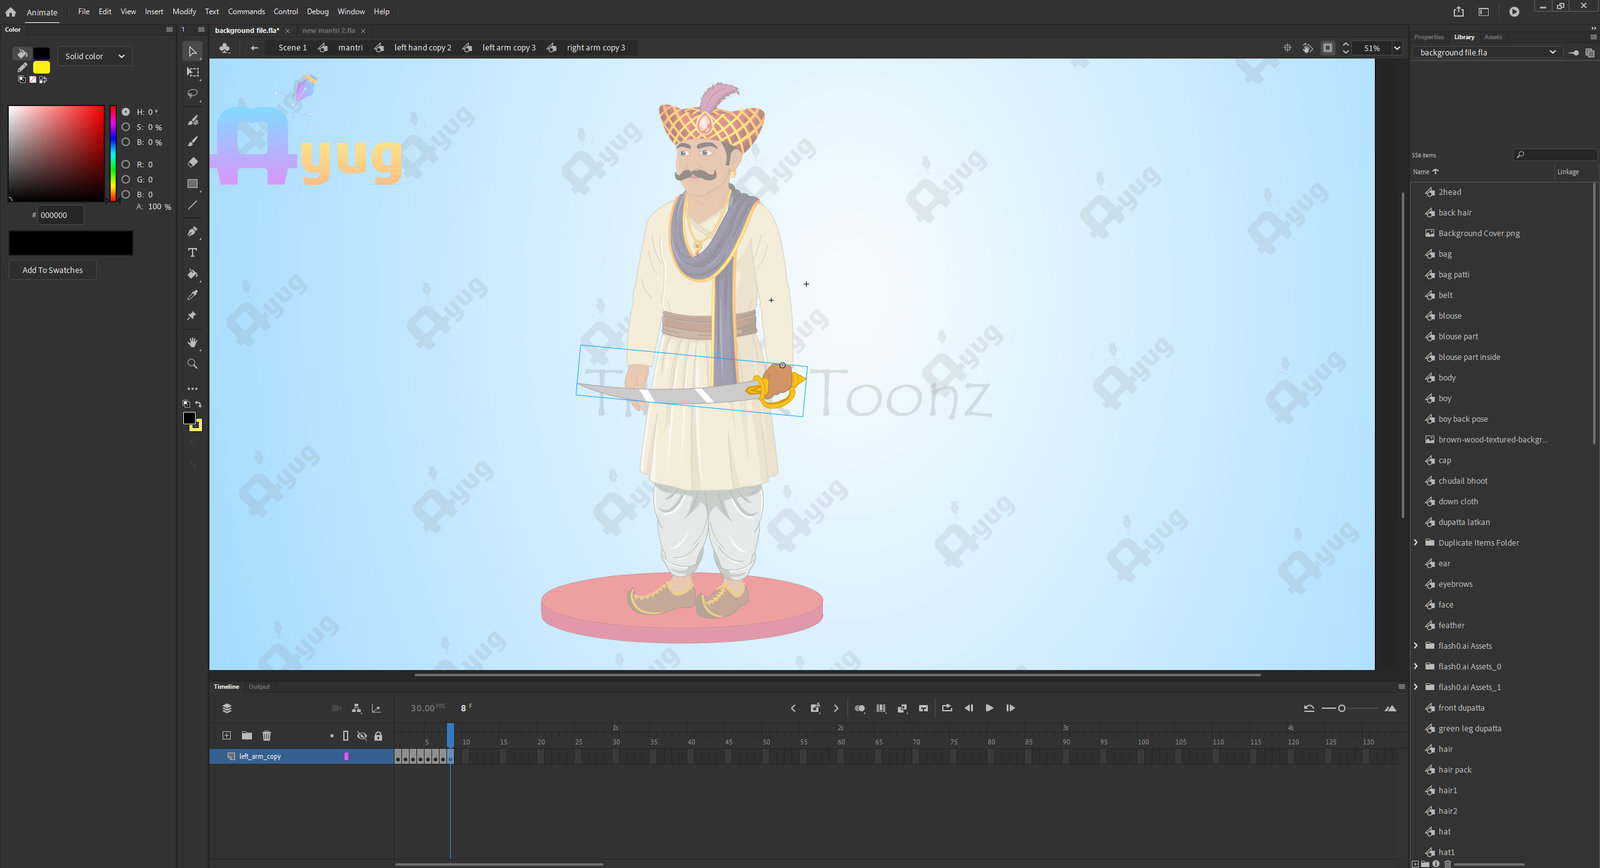The width and height of the screenshot is (1600, 868).
Task: Select the Free Transform tool
Action: (x=193, y=73)
